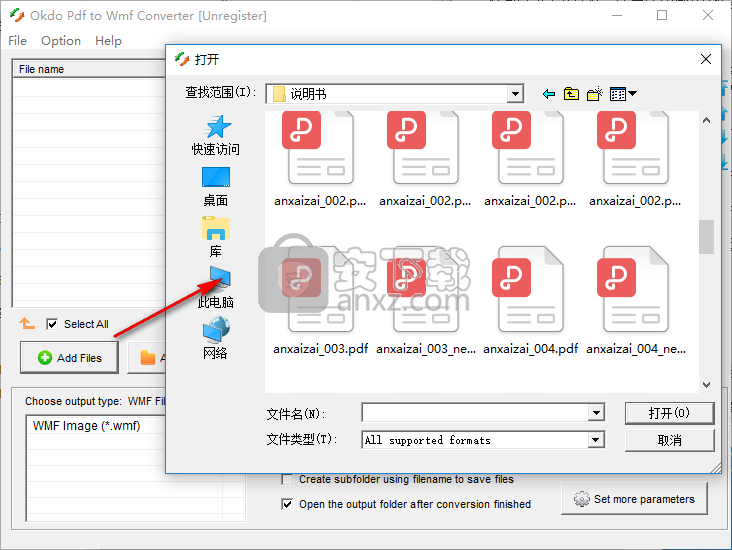Expand 文件名 filename dropdown
Viewport: 732px width, 550px height.
pos(596,413)
